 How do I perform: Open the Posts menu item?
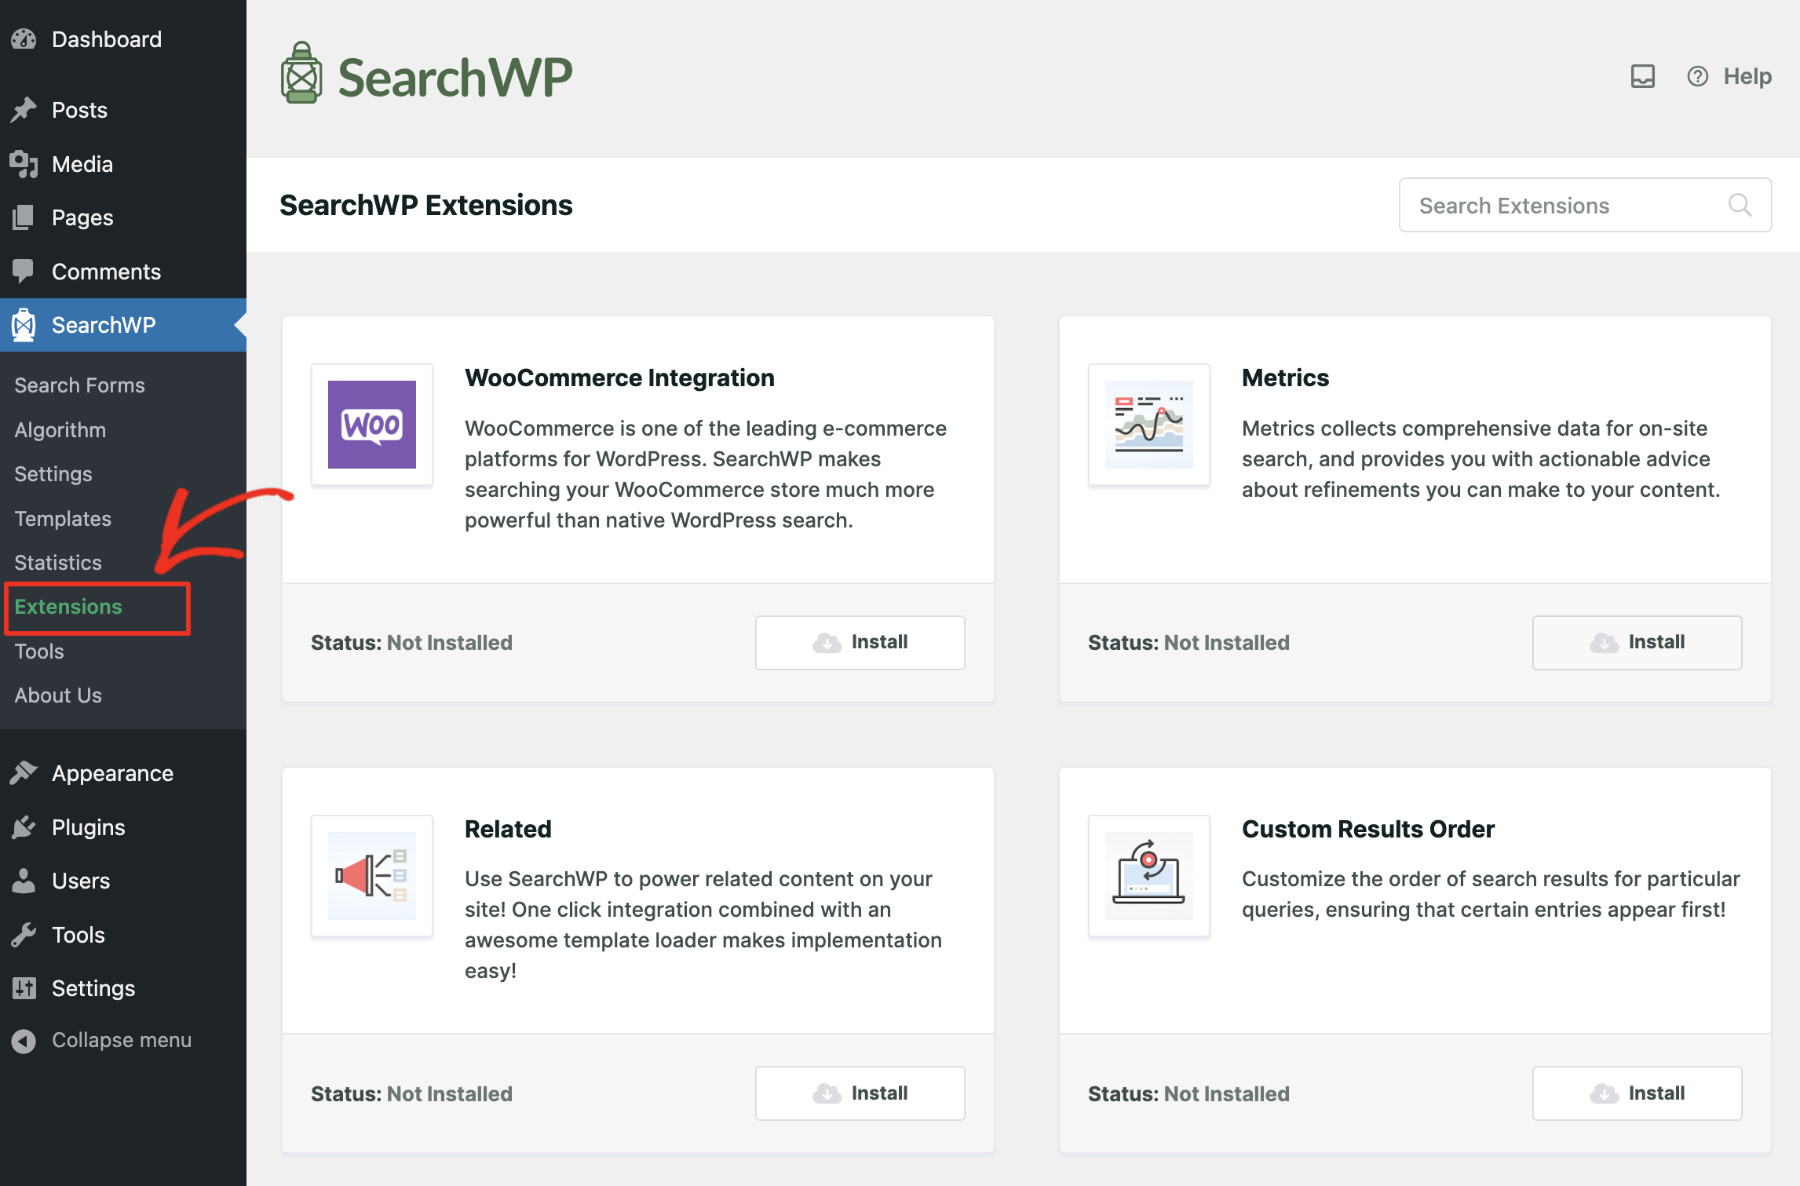pyautogui.click(x=123, y=110)
